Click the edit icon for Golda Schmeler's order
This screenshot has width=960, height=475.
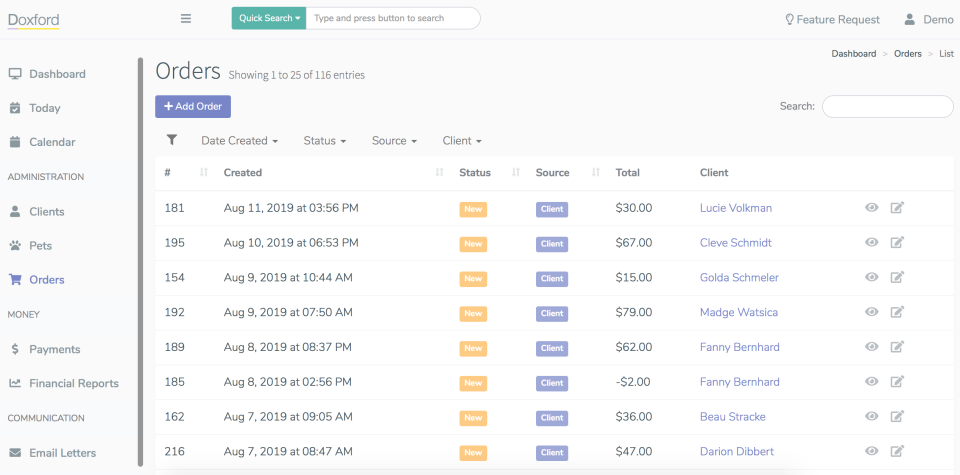(x=897, y=278)
